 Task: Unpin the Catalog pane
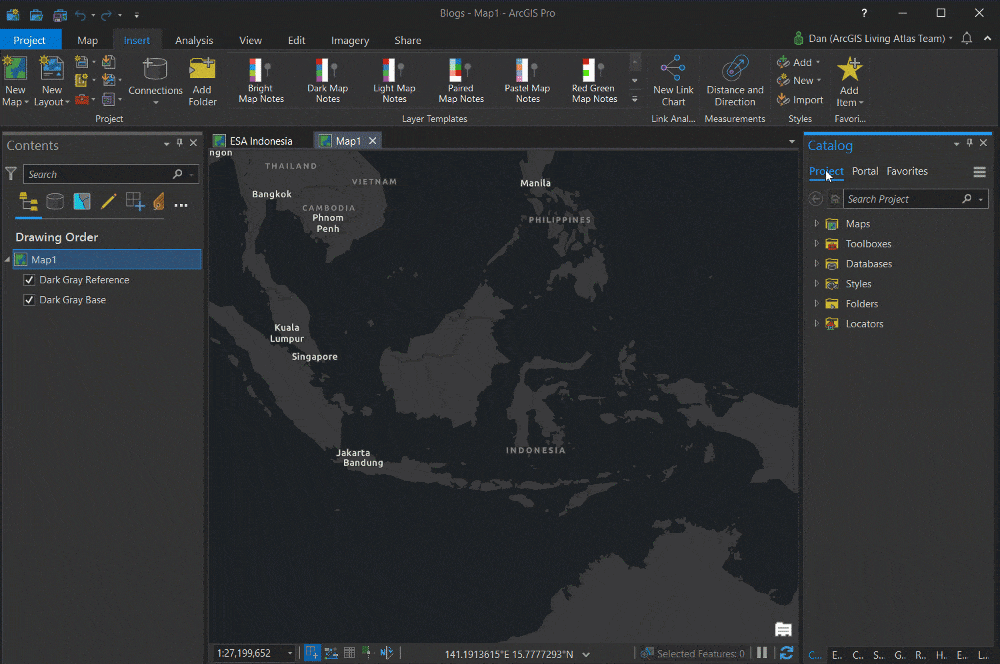pyautogui.click(x=969, y=143)
